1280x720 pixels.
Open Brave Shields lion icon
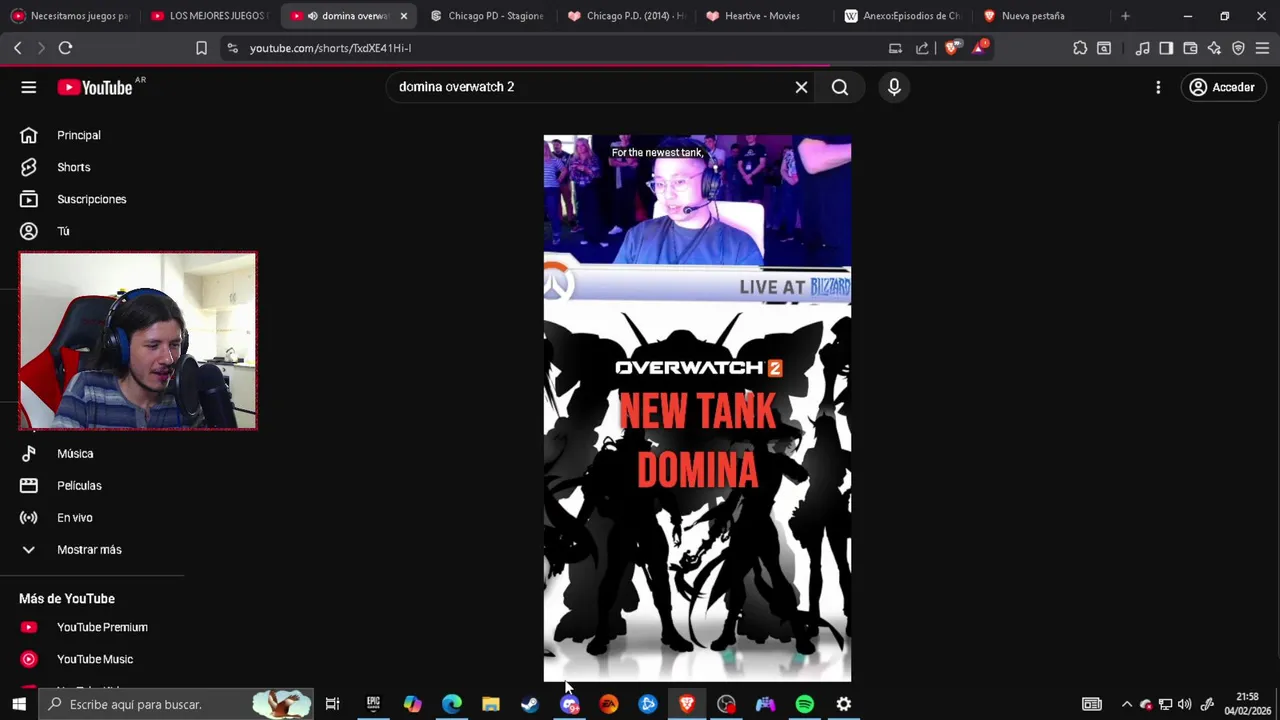coord(951,48)
